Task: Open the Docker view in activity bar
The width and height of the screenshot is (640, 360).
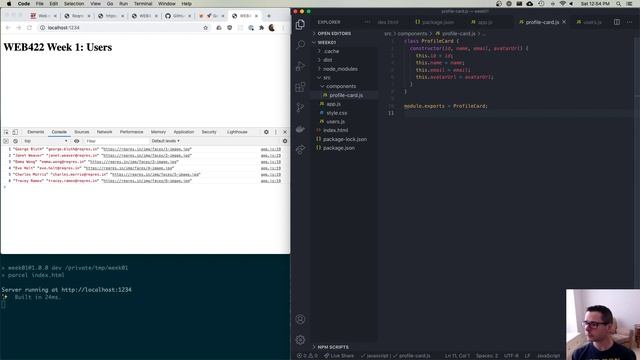Action: pyautogui.click(x=300, y=129)
